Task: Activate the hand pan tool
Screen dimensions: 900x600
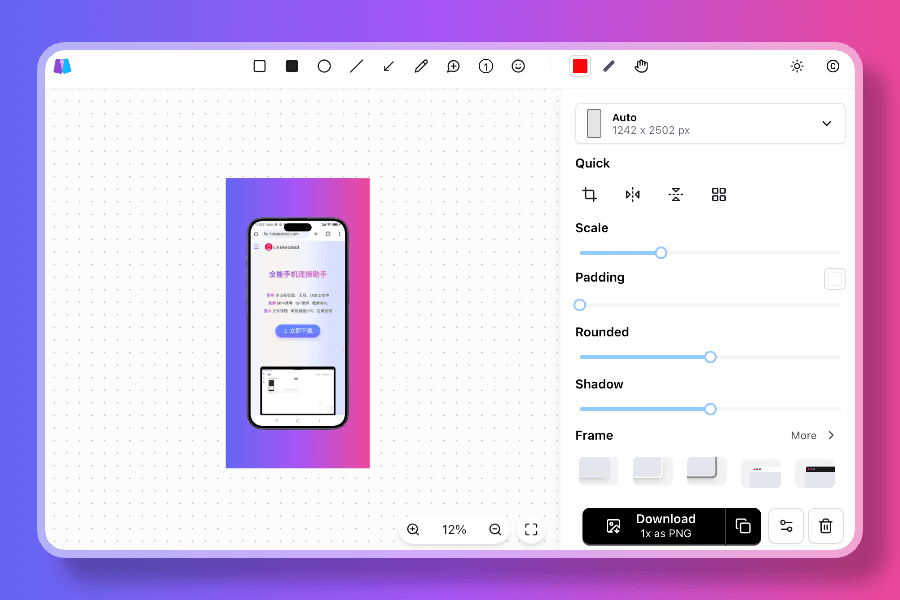Action: [x=641, y=66]
